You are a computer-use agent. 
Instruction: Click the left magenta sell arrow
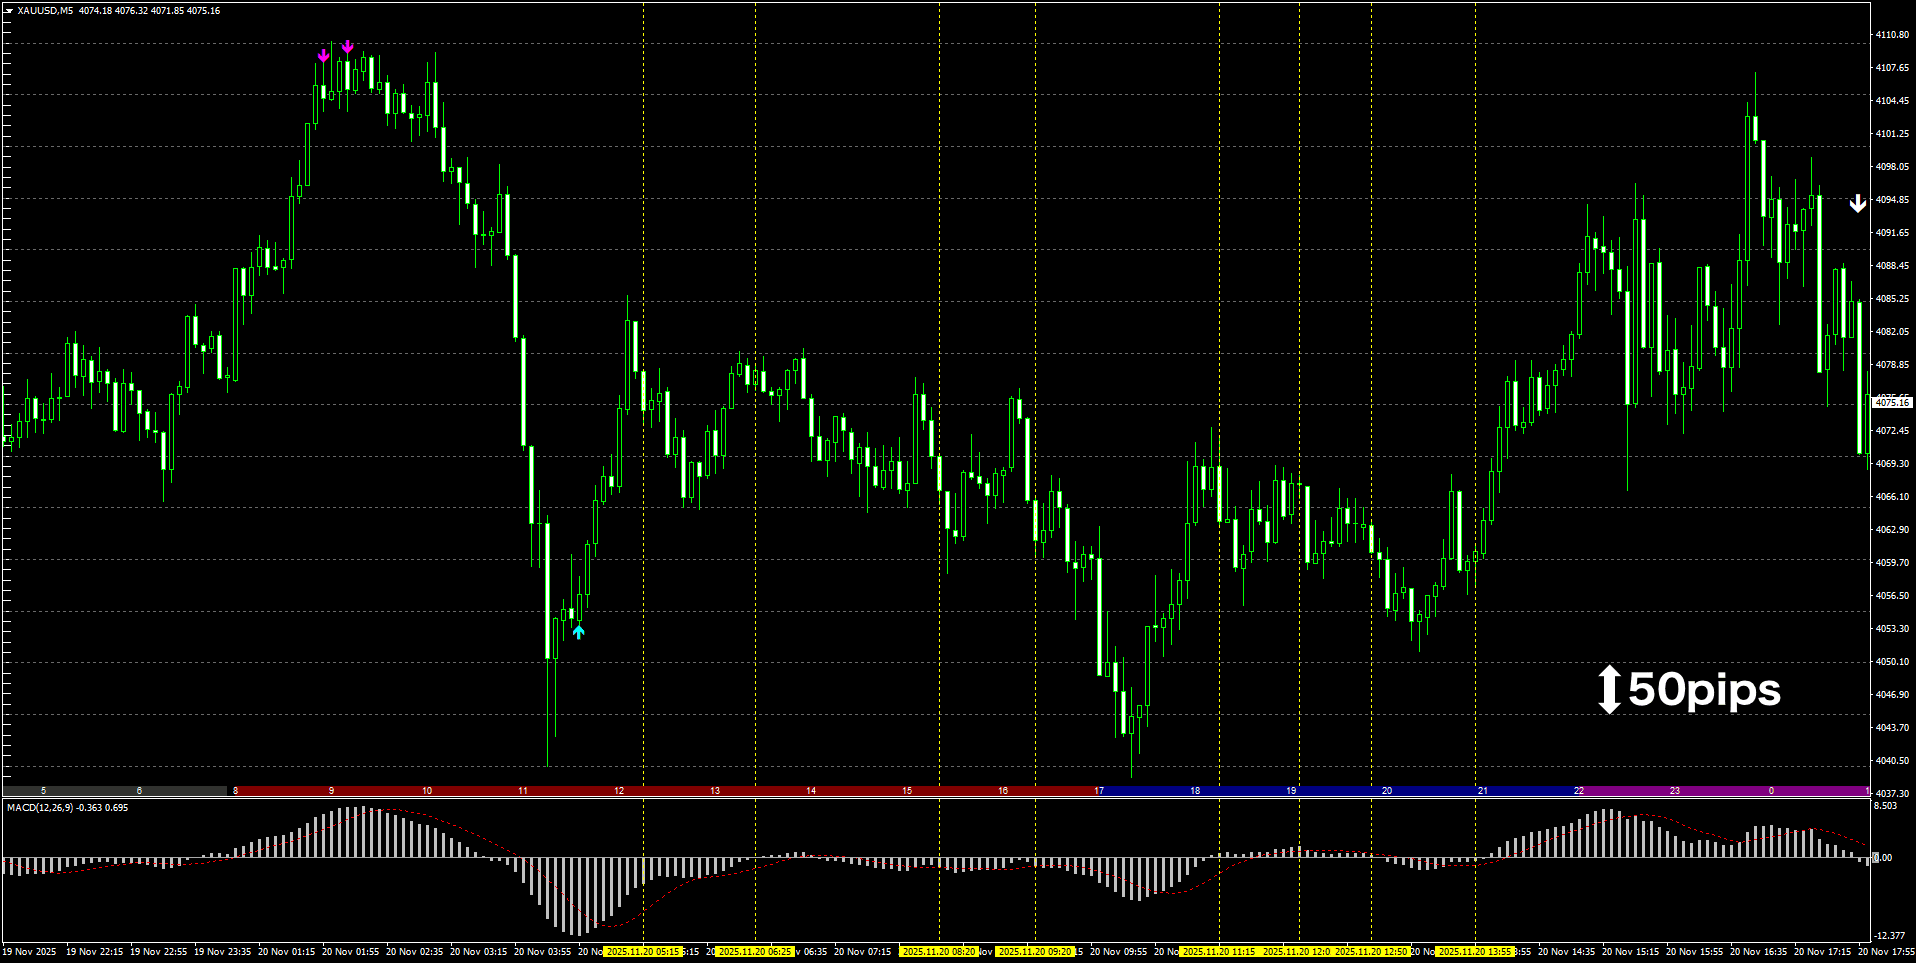point(323,56)
